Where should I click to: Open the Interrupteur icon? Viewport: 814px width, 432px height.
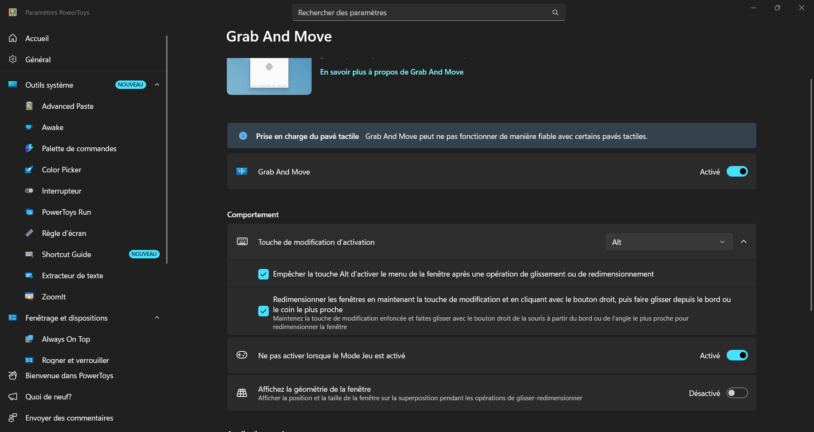coord(29,191)
